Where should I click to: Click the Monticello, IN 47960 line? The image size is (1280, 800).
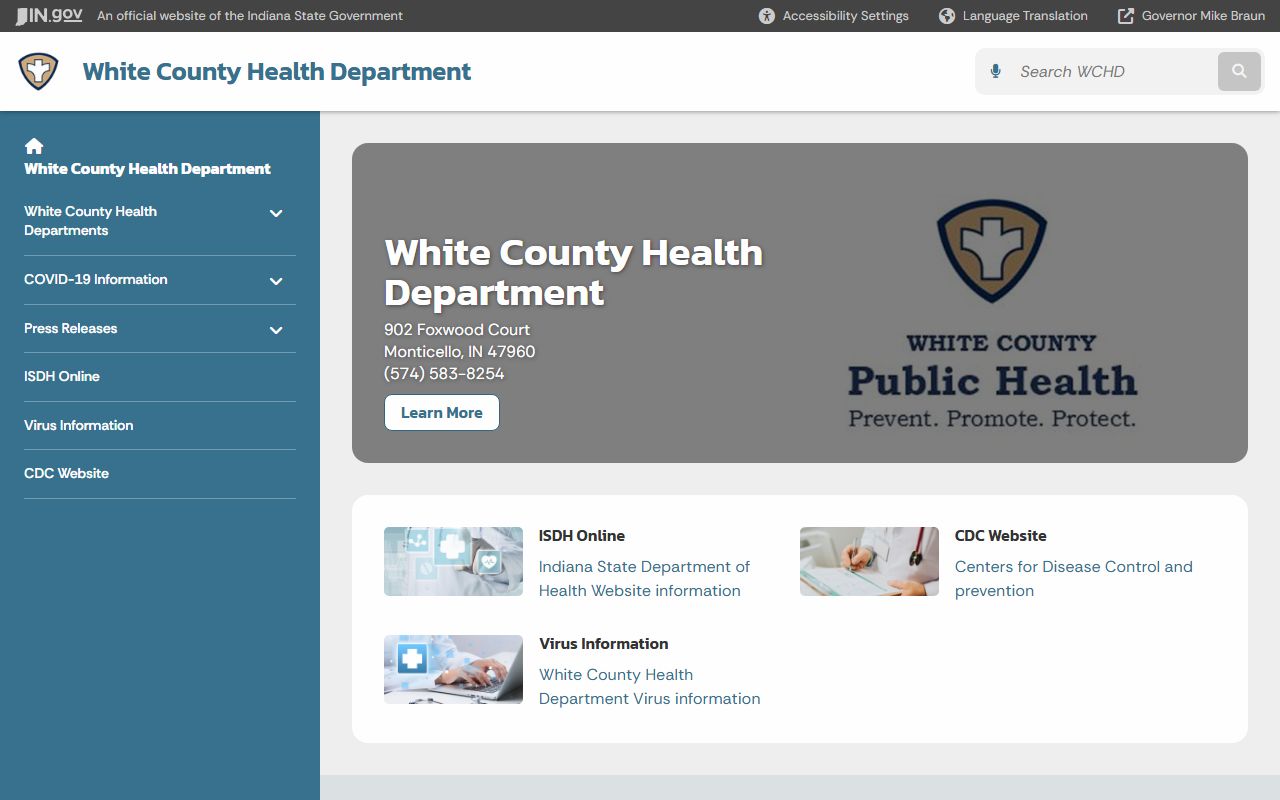[x=460, y=351]
